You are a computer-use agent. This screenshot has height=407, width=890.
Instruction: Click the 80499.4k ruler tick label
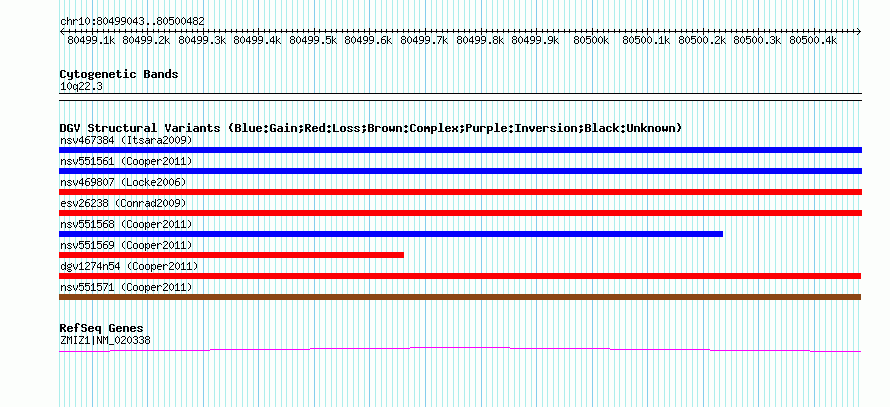[x=258, y=40]
